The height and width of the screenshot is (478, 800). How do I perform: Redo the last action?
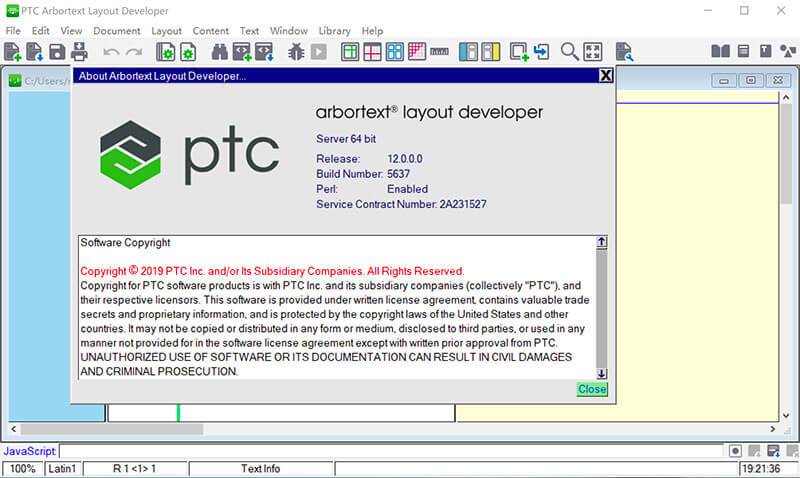pos(134,52)
